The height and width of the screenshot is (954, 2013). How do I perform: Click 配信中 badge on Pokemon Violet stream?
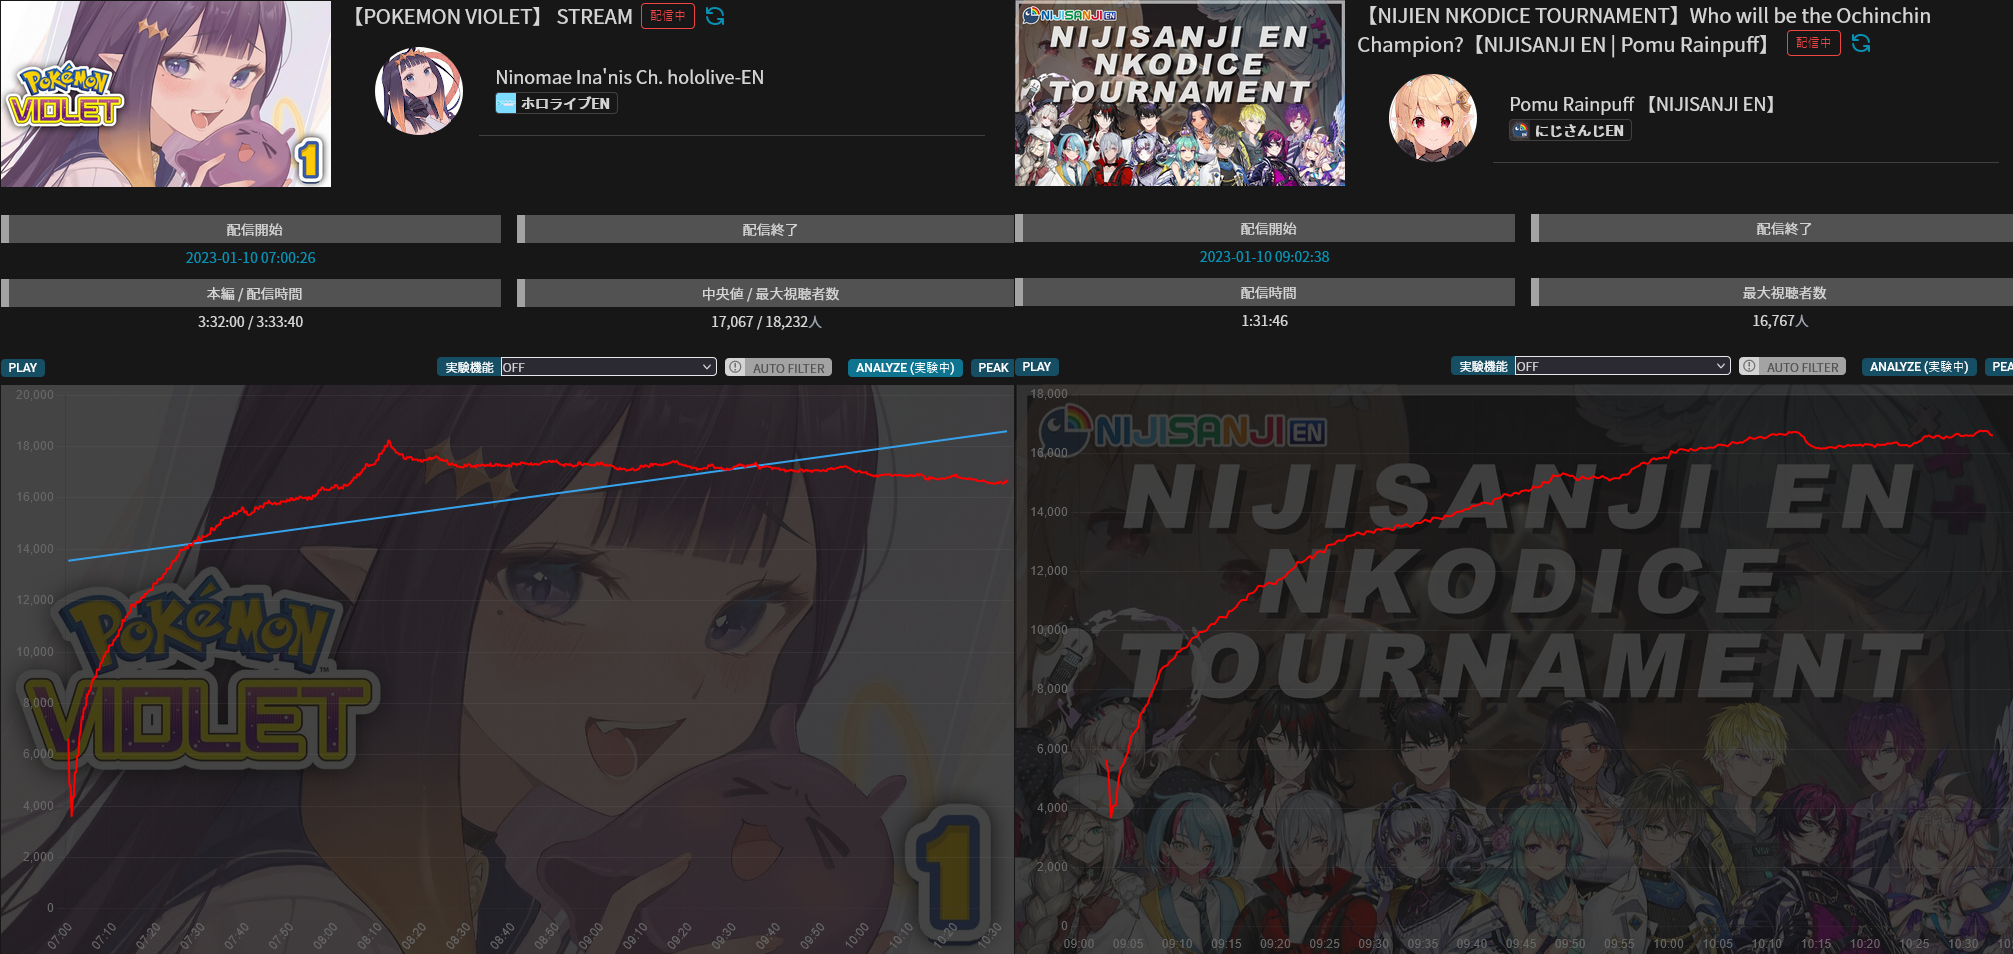tap(668, 16)
